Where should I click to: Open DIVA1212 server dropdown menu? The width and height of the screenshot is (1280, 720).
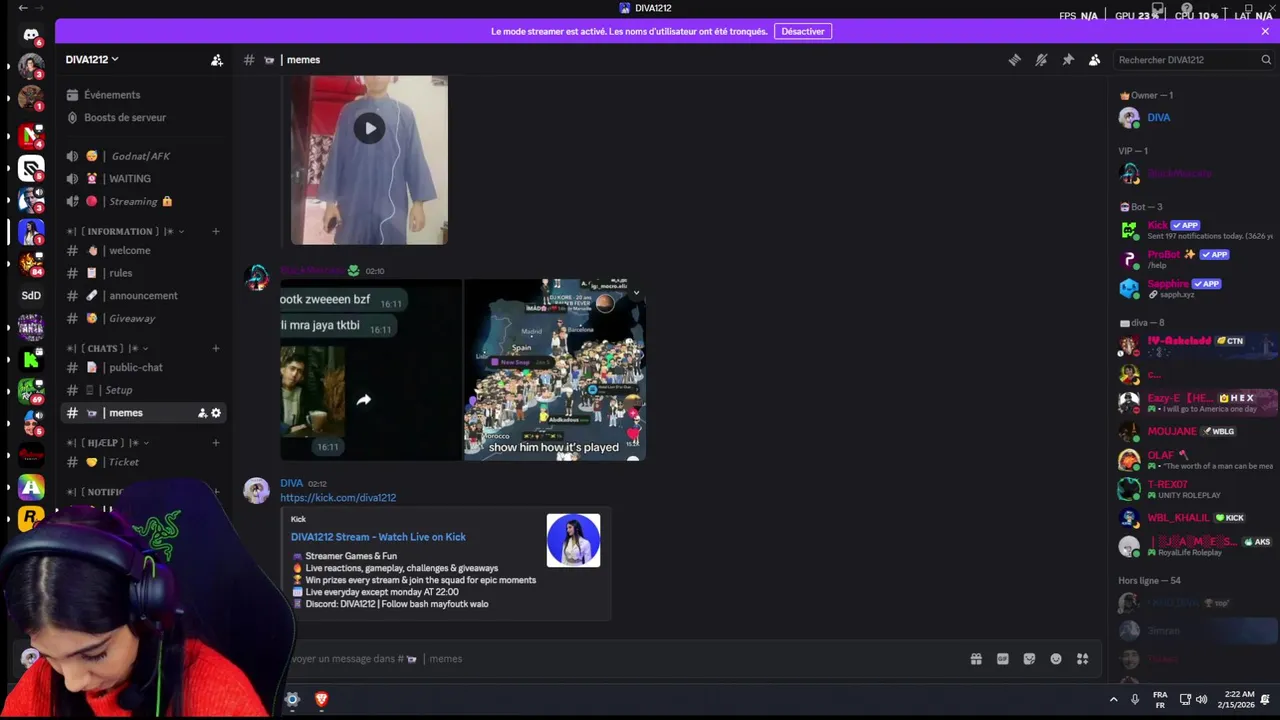click(x=92, y=60)
